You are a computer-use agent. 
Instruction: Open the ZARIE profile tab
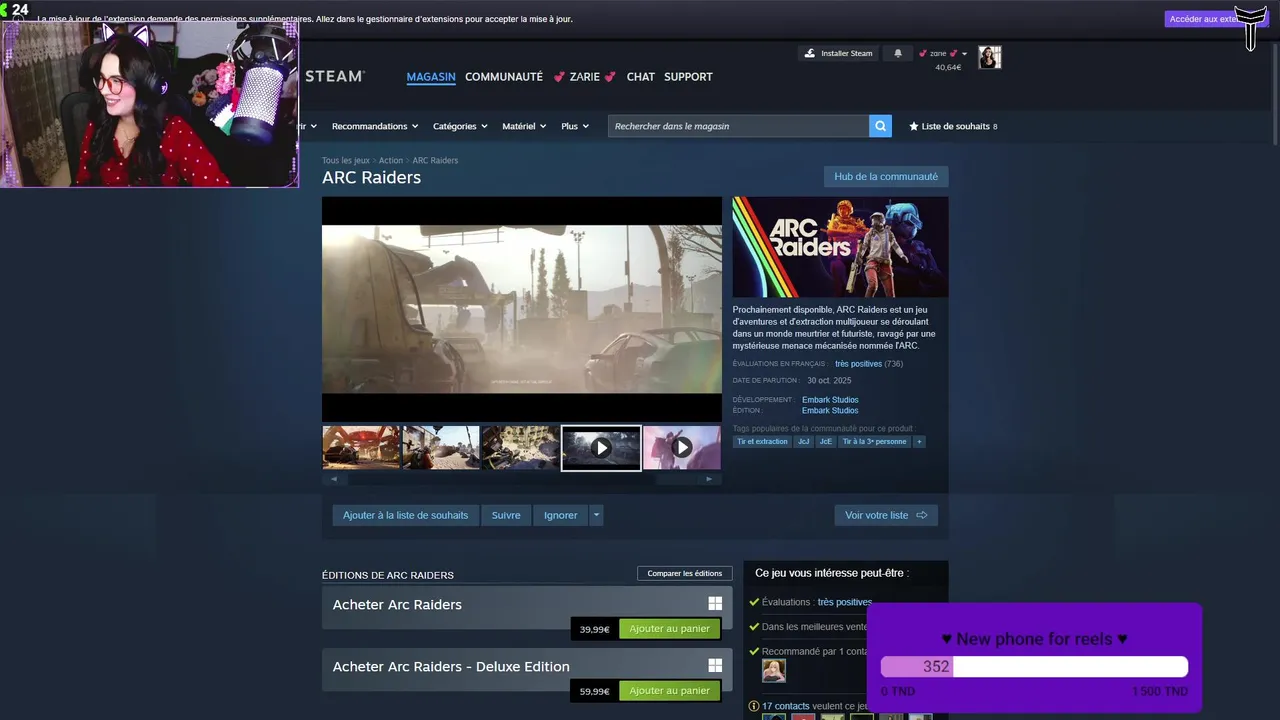(585, 77)
